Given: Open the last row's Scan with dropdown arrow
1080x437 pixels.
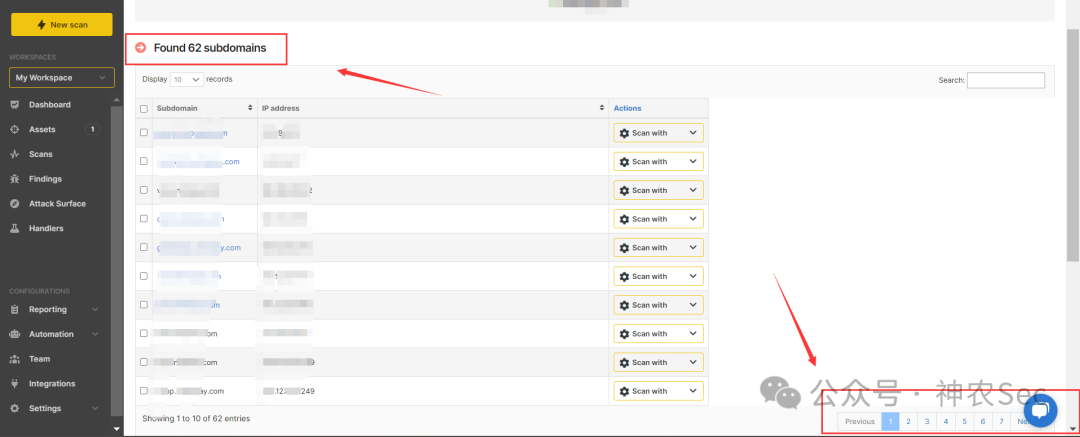Looking at the screenshot, I should click(693, 391).
